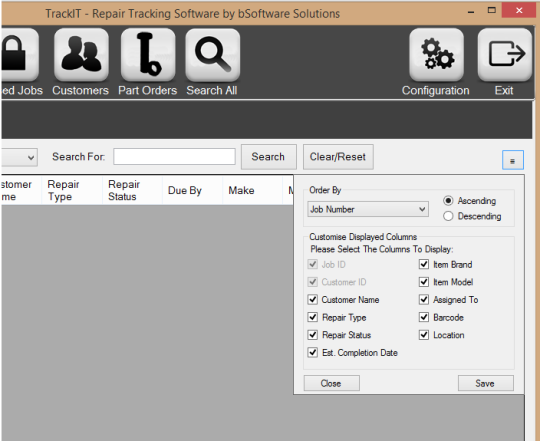This screenshot has width=540, height=441.
Task: Click the Exit arrow icon
Action: coord(505,54)
